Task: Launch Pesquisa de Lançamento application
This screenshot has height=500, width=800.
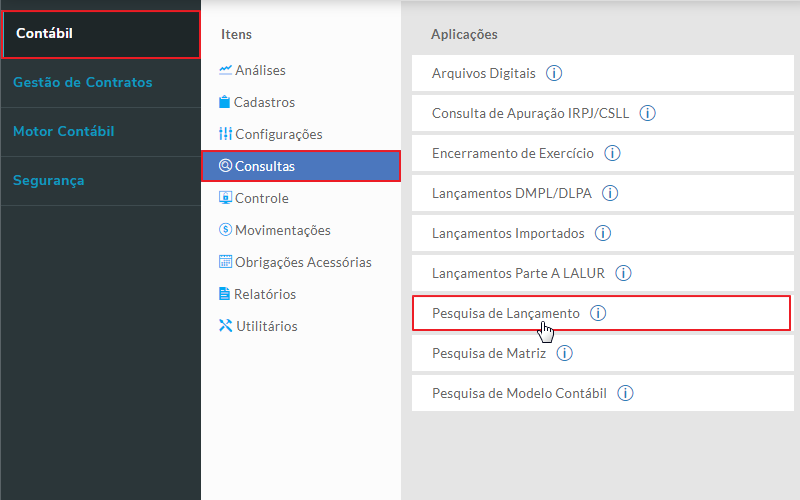Action: (505, 313)
